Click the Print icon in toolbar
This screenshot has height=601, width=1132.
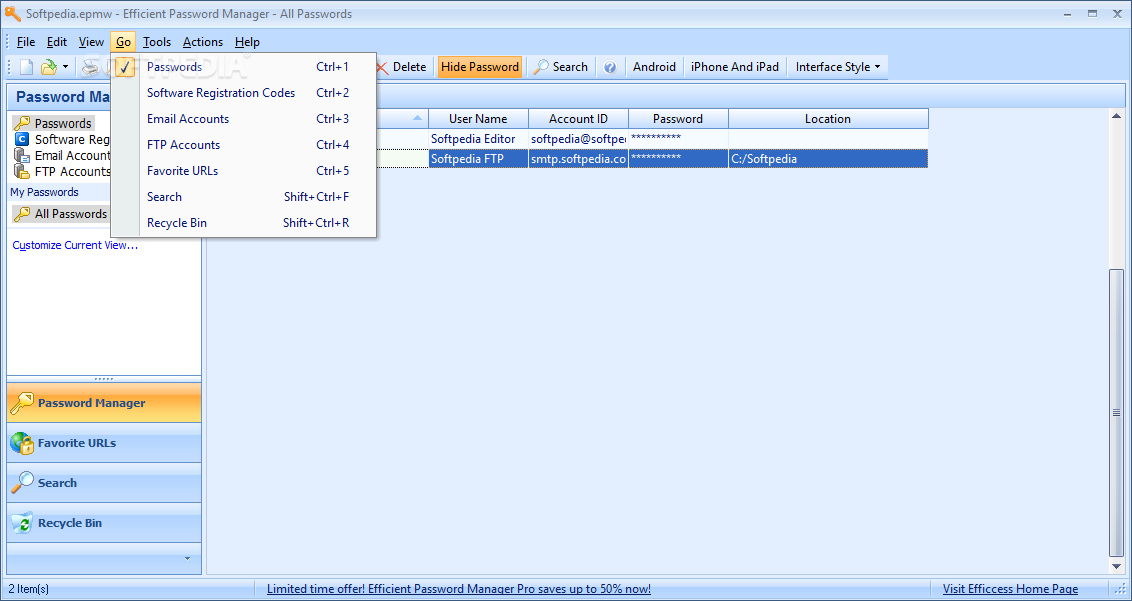91,67
